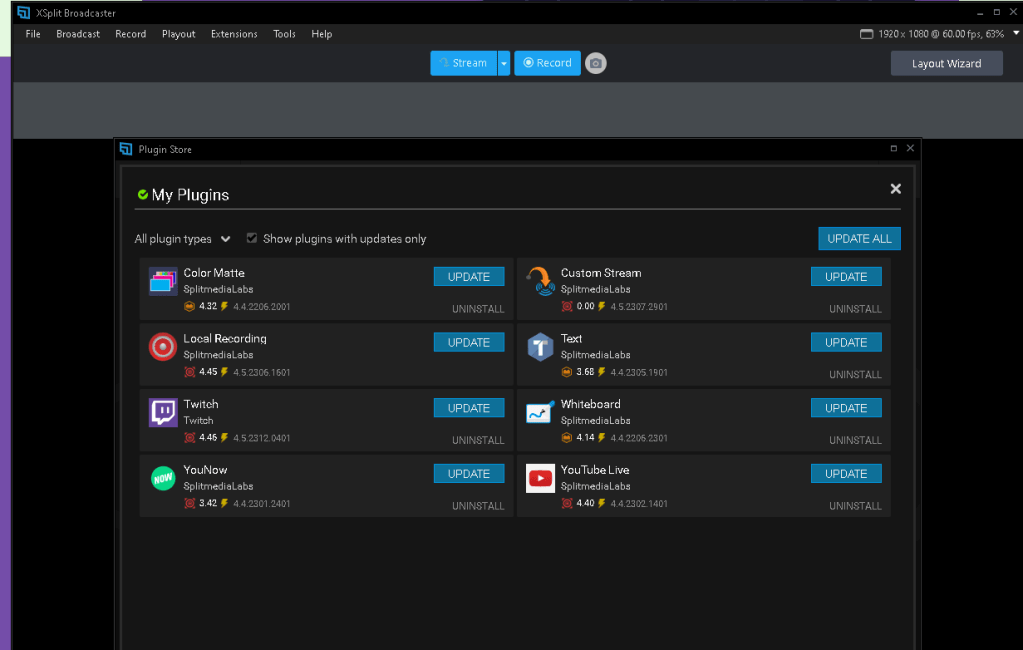The image size is (1023, 650).
Task: Update the Twitch plugin
Action: click(468, 408)
